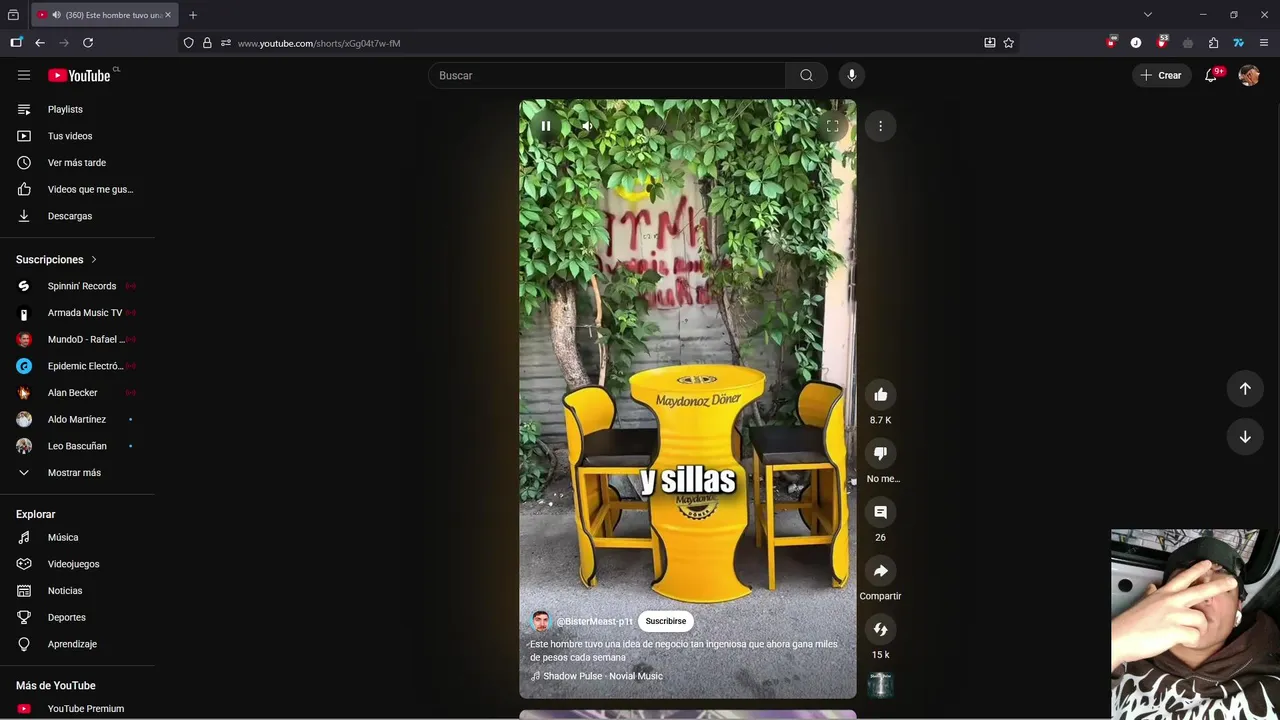Open the comments with 26 replies
This screenshot has width=1280, height=720.
(880, 512)
